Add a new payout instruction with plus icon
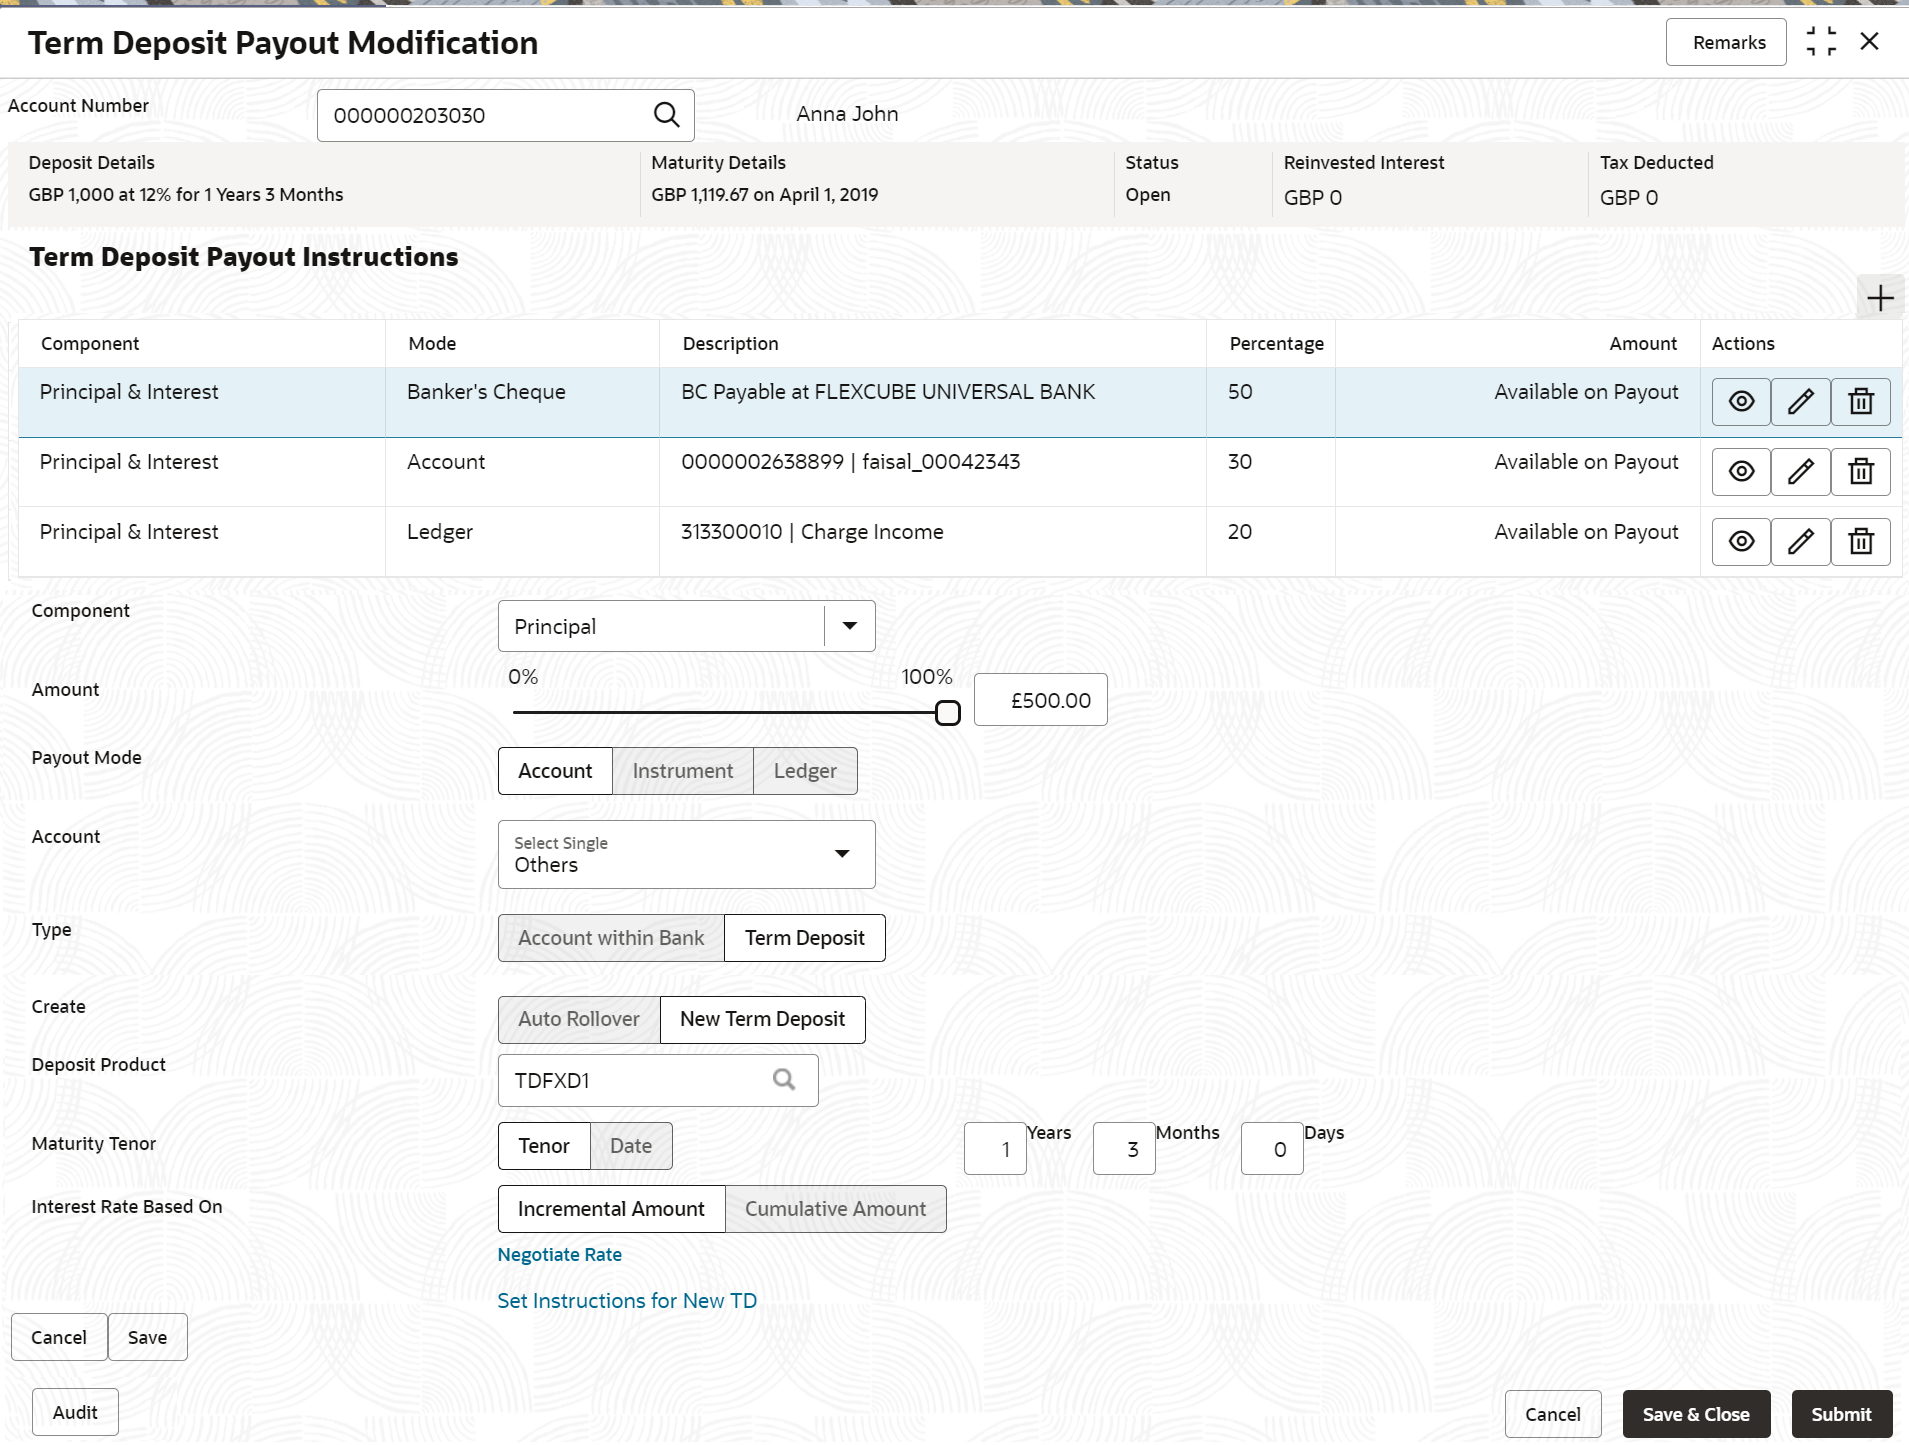1909x1445 pixels. click(1880, 298)
